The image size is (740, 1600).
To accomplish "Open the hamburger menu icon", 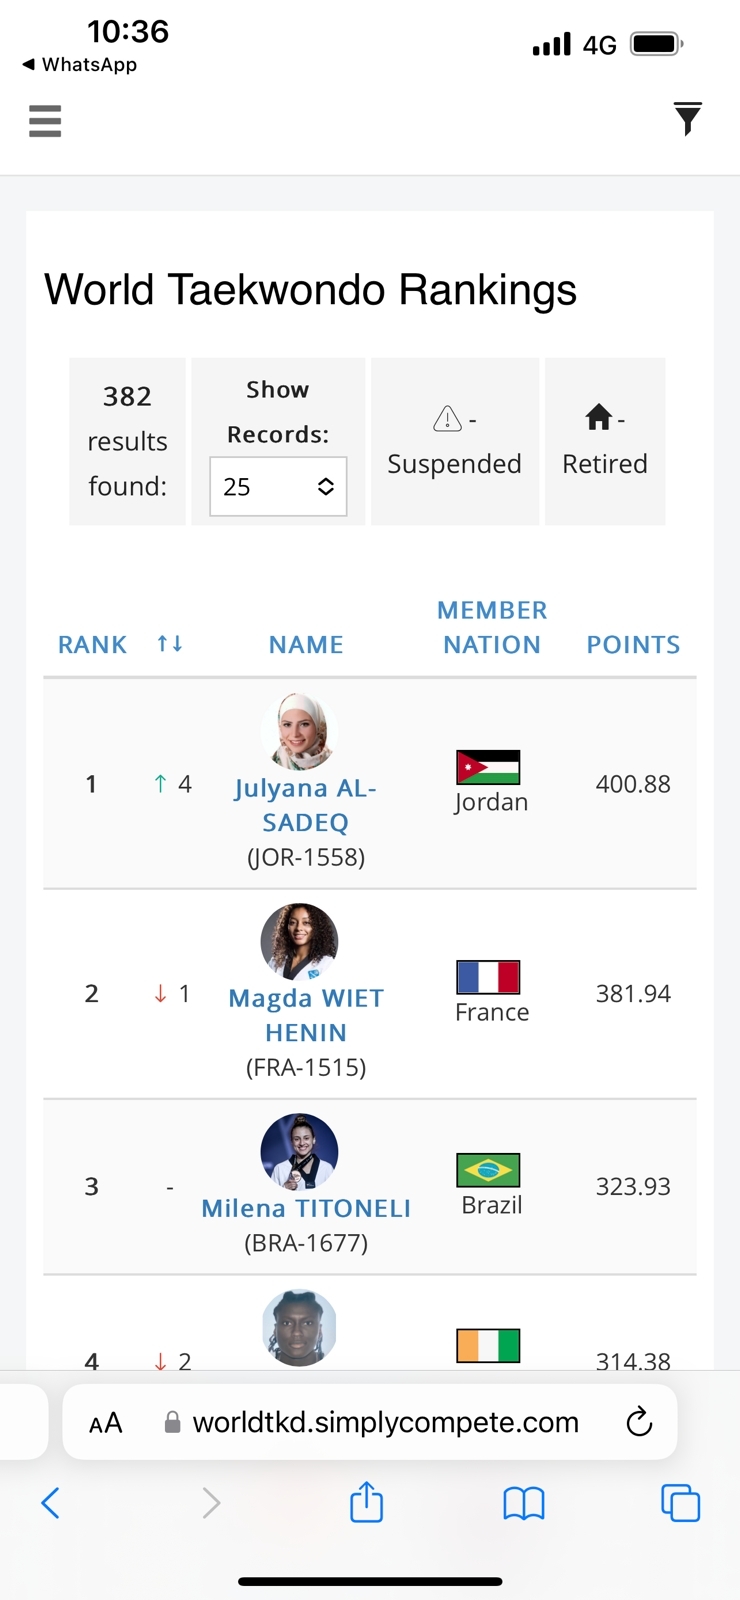I will click(45, 121).
